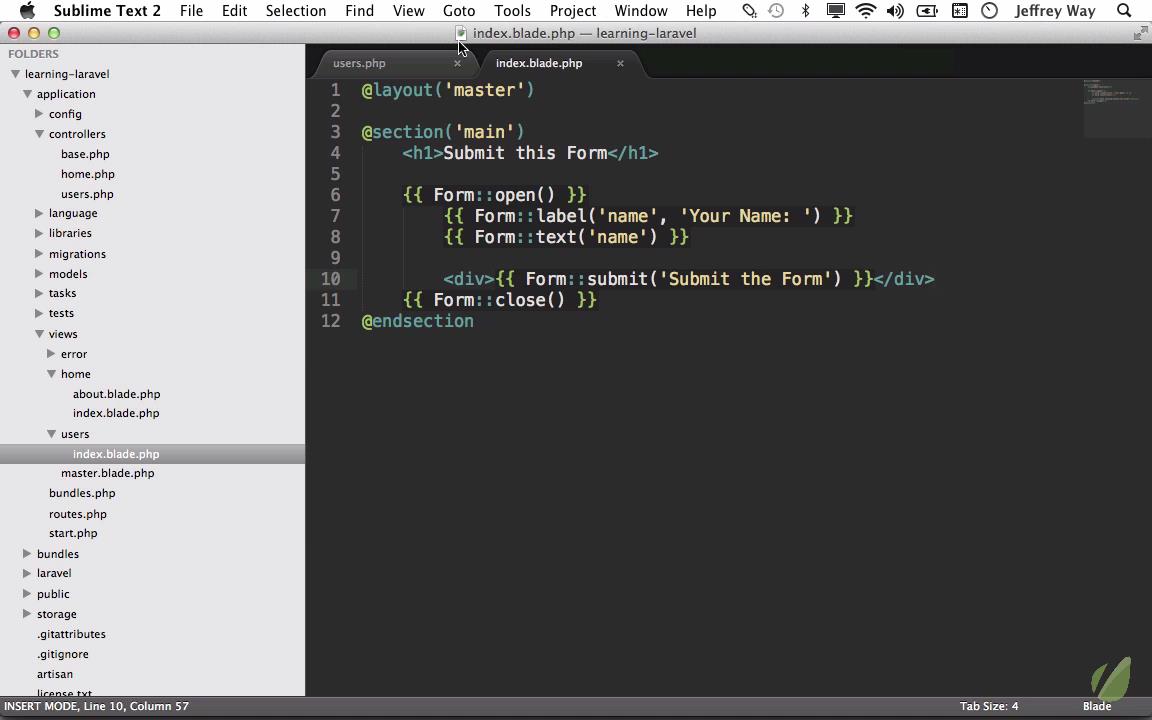The height and width of the screenshot is (720, 1152).
Task: Open the Selection menu
Action: [x=295, y=10]
